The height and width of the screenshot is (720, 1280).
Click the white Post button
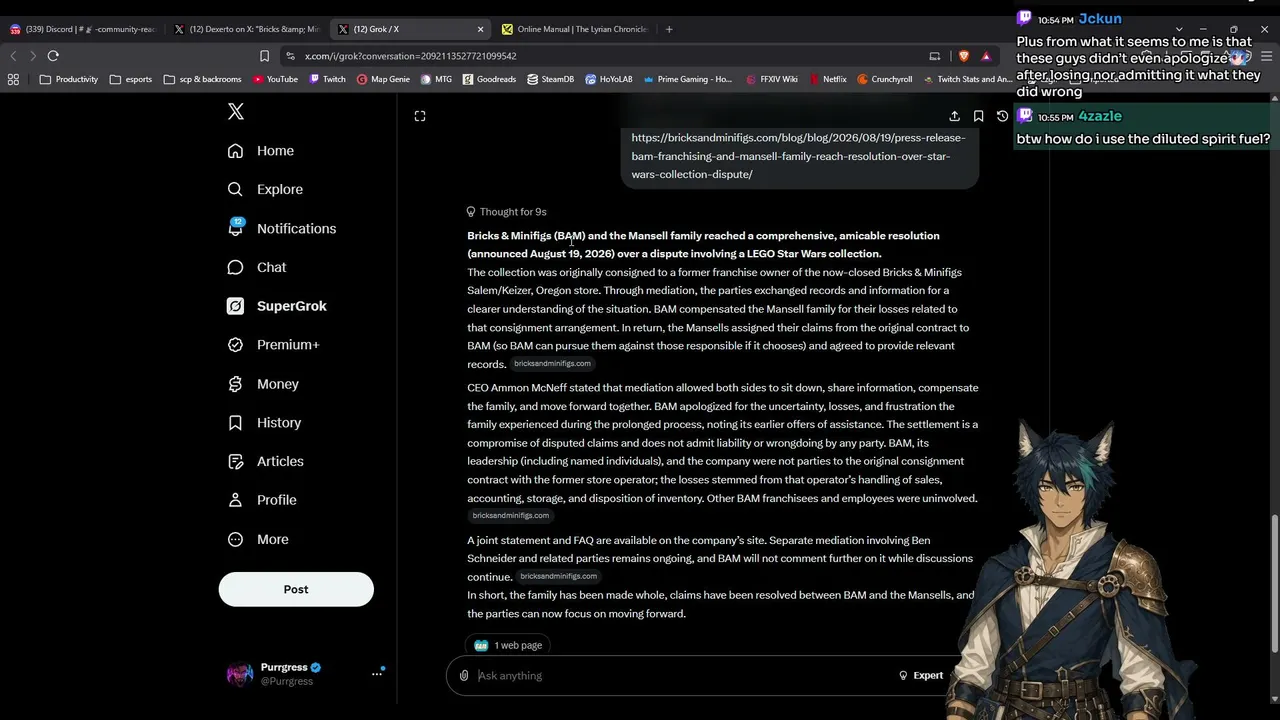click(x=296, y=589)
